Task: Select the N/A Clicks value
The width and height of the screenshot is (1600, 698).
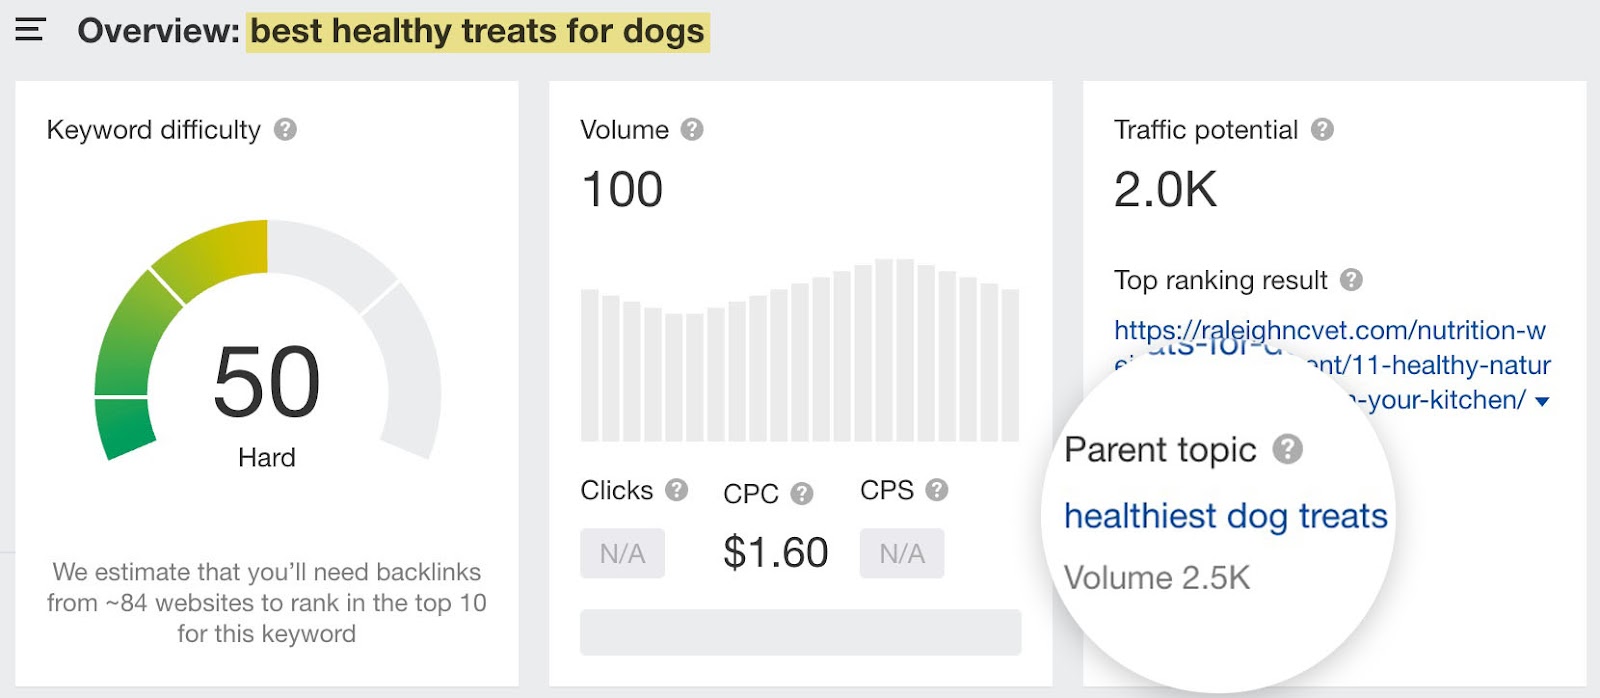Action: 622,553
